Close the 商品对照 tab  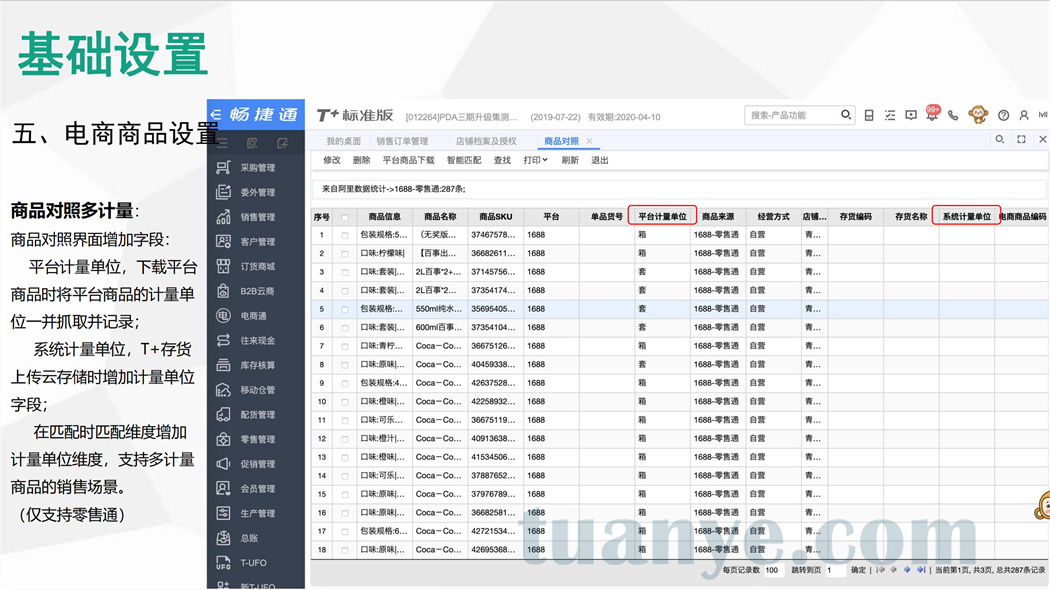click(589, 141)
